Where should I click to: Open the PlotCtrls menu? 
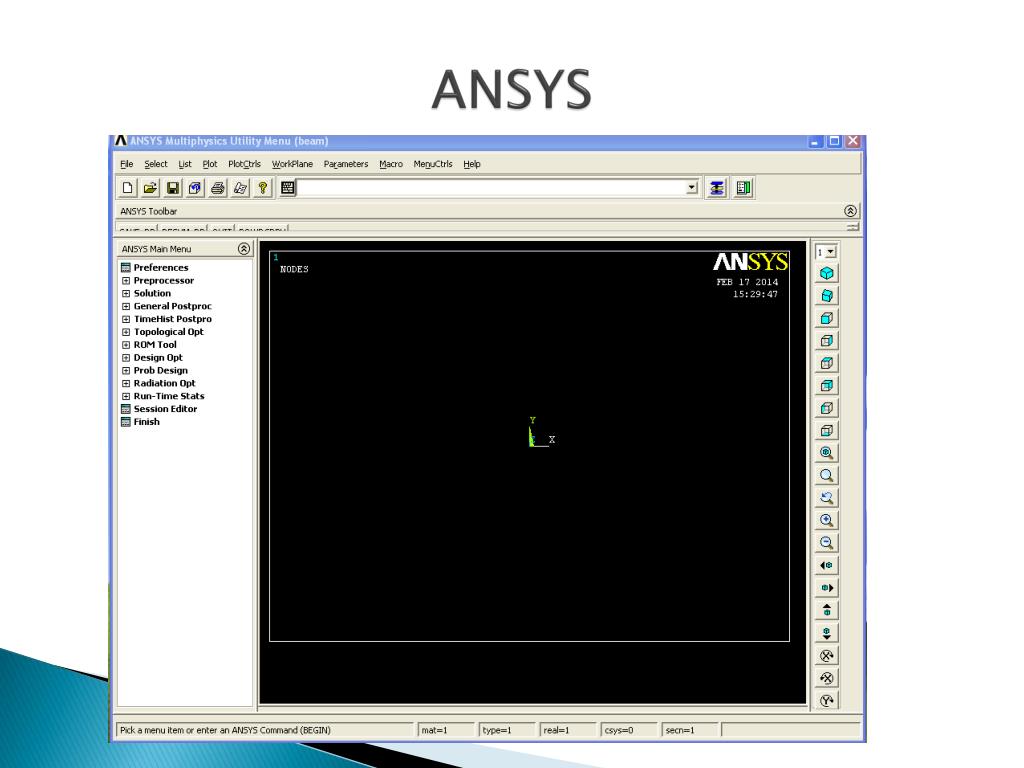click(244, 164)
